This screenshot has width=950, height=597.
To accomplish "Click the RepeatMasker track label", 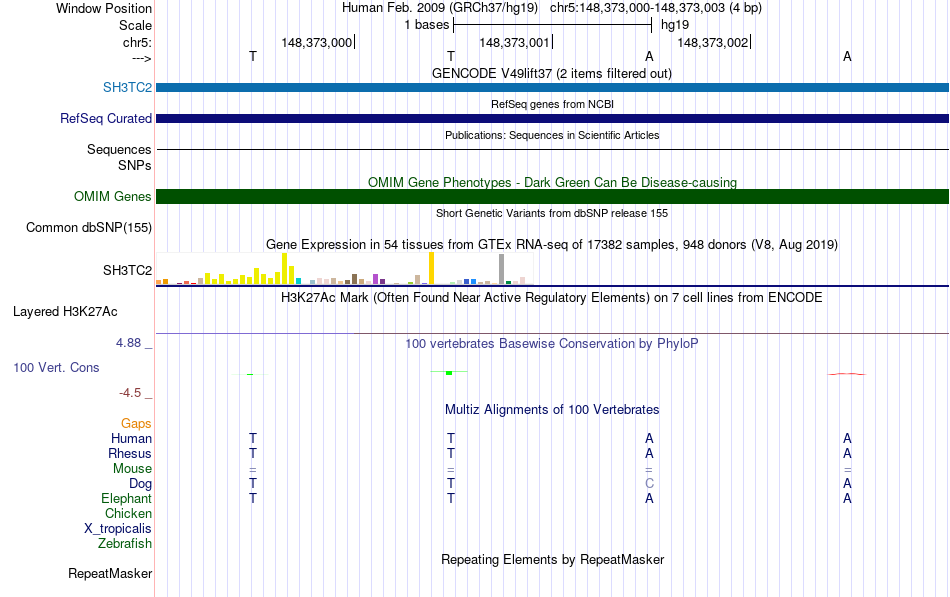I will pyautogui.click(x=110, y=573).
